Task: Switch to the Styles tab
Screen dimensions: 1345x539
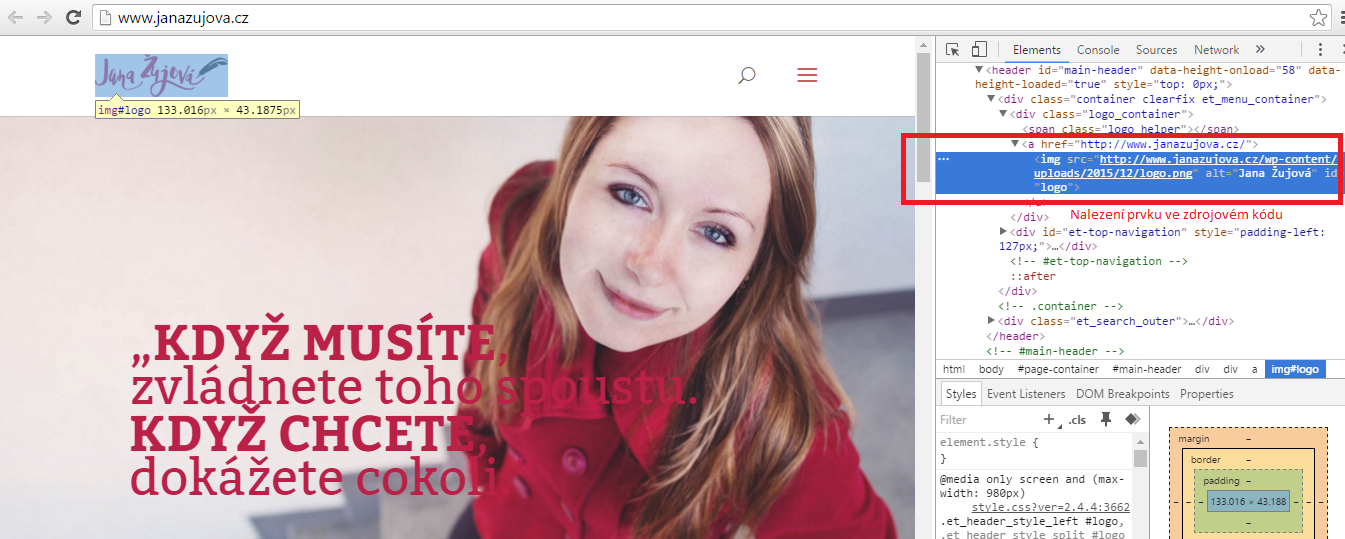Action: (x=960, y=394)
